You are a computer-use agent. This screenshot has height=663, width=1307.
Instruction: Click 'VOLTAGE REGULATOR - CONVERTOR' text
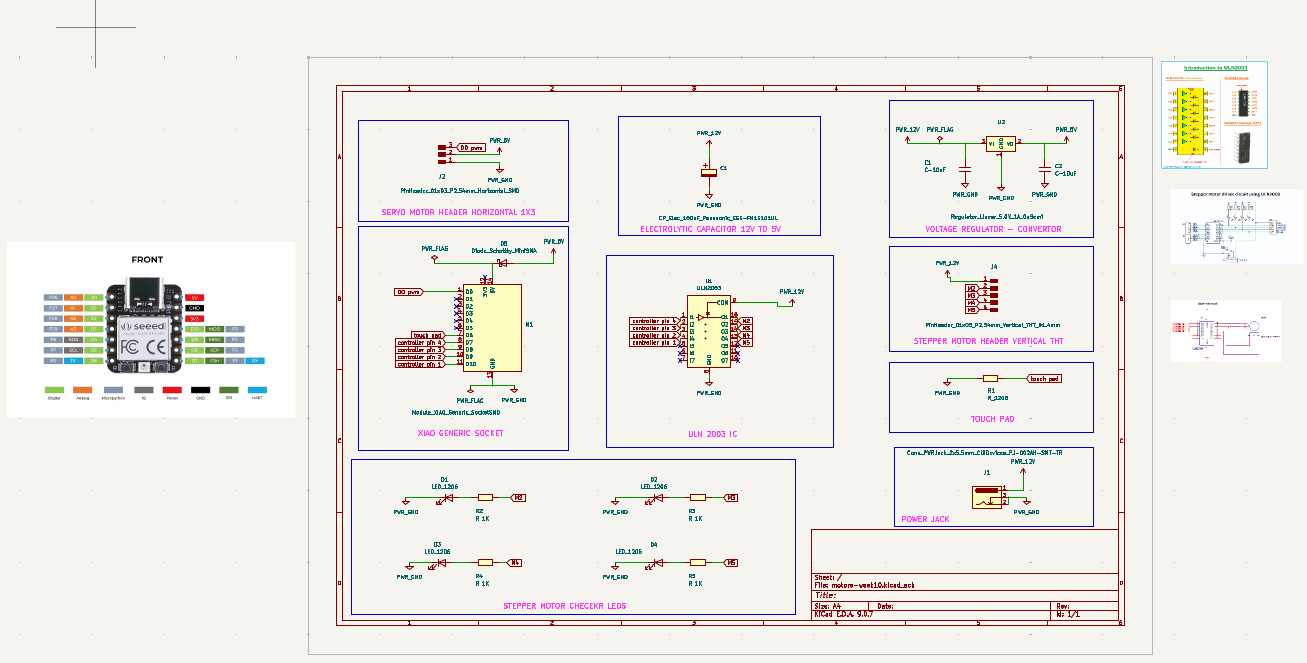pos(993,229)
